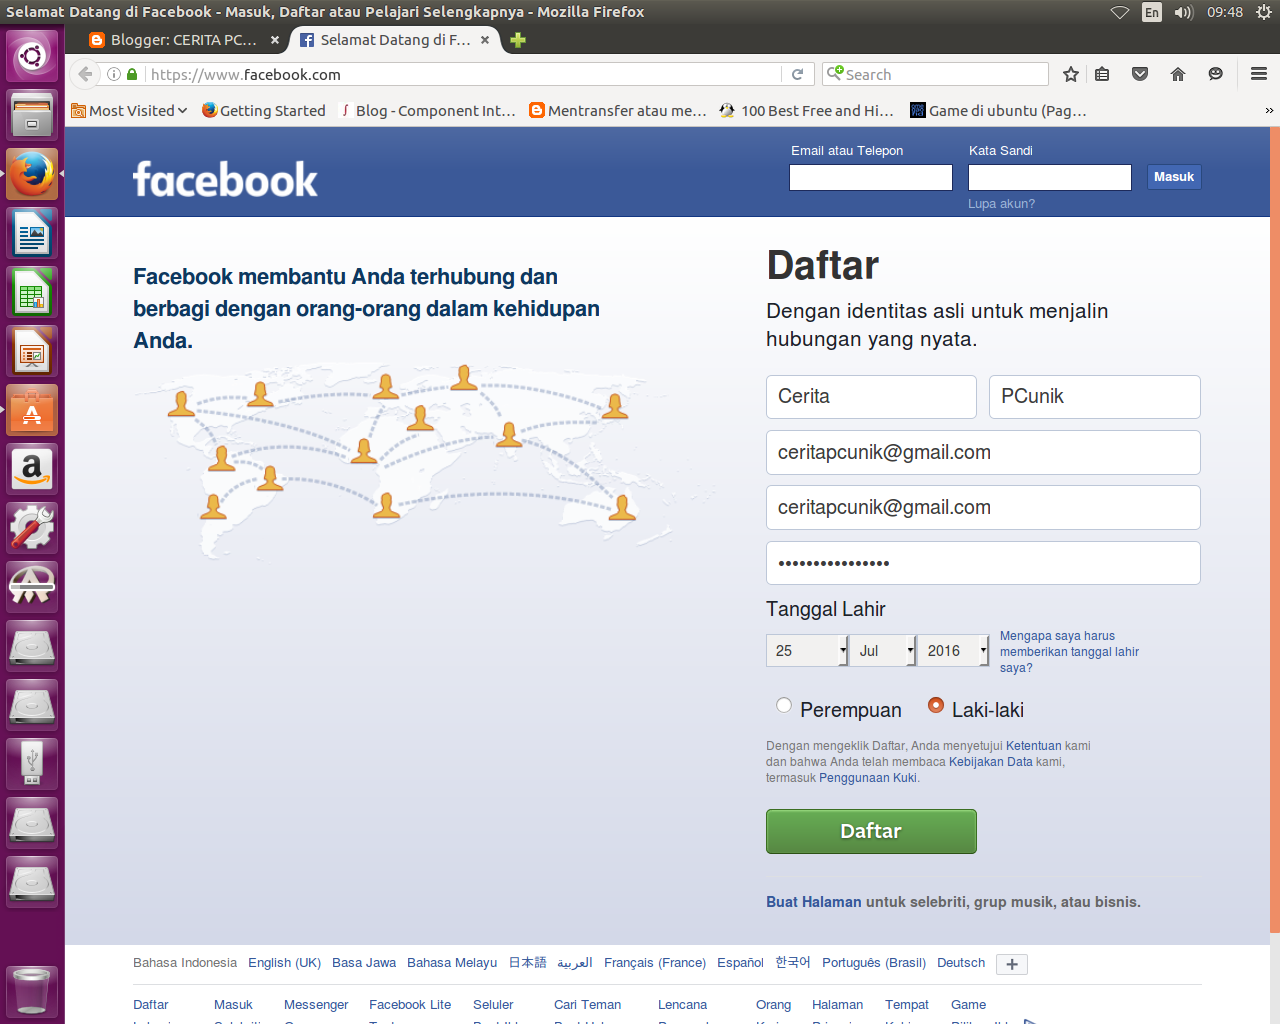
Task: Bookmark this page with star icon
Action: (x=1071, y=74)
